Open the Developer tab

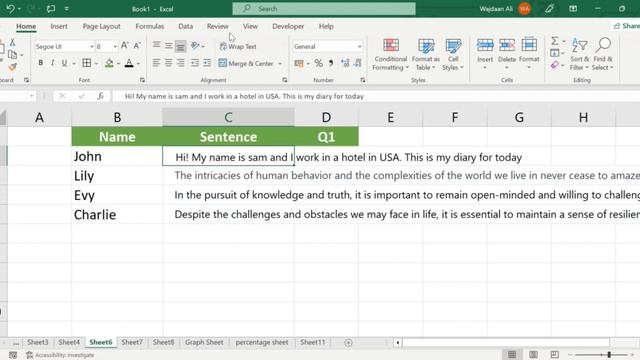click(x=288, y=26)
